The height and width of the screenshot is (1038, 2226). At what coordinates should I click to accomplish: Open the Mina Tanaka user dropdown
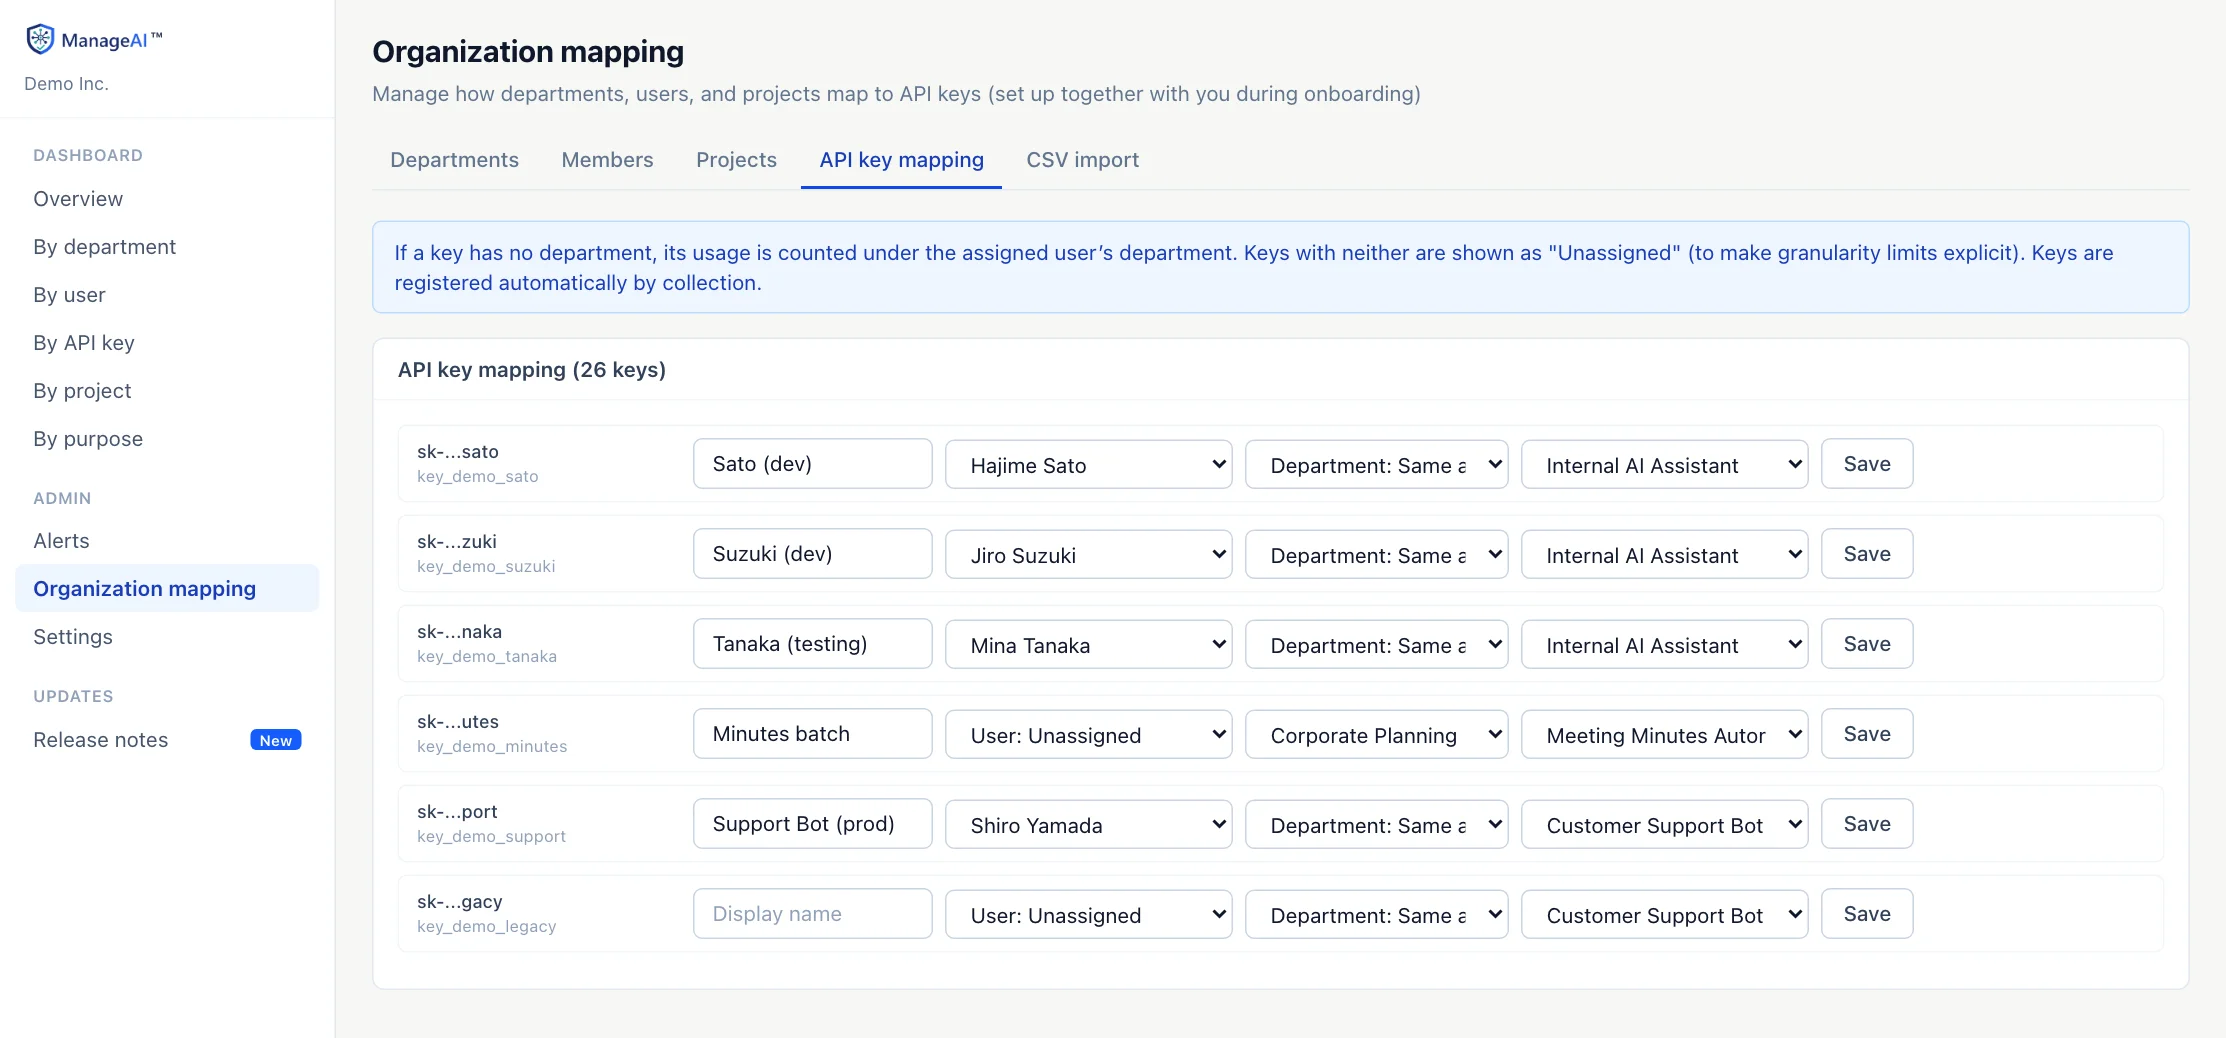[1089, 645]
